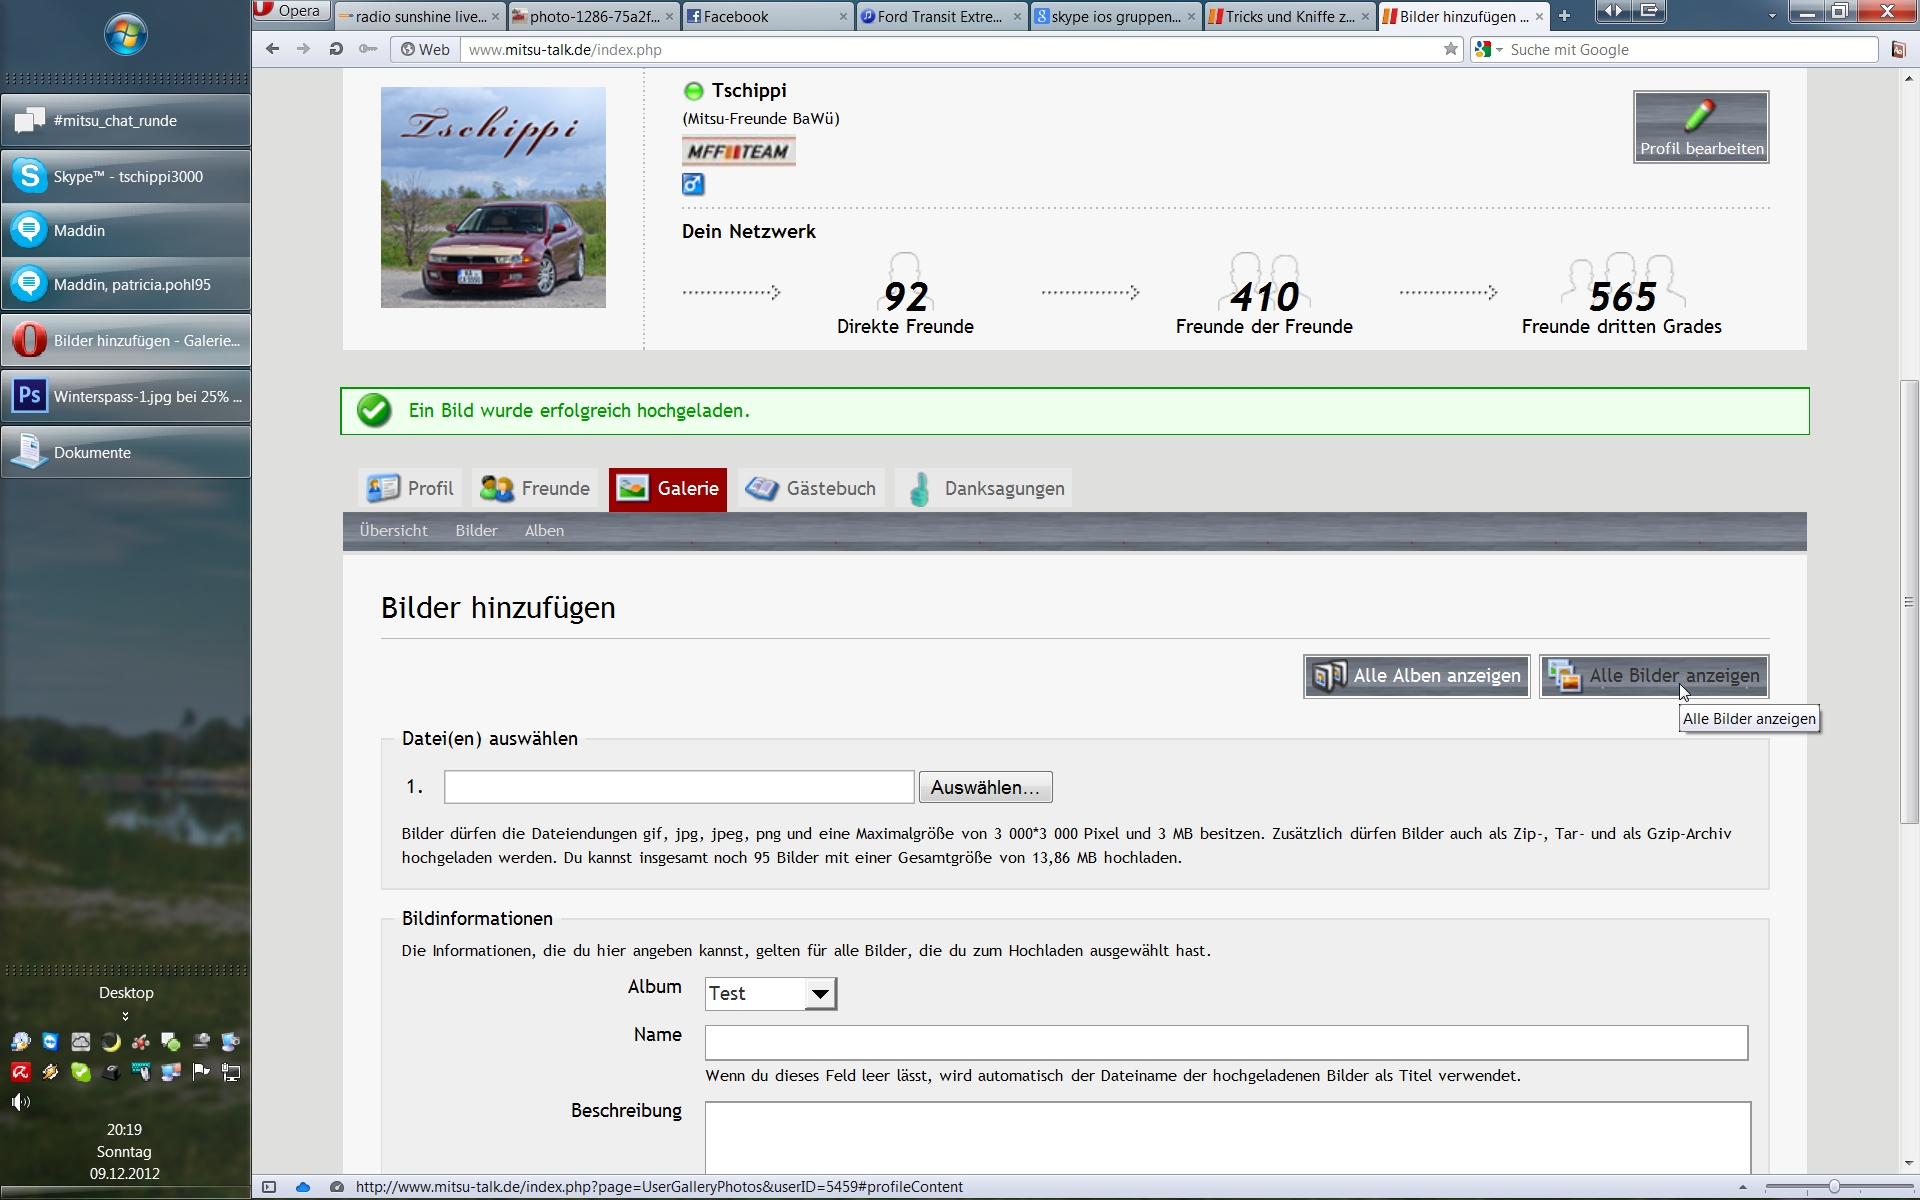
Task: Click the green online status icon next to Tschippi
Action: [x=693, y=91]
